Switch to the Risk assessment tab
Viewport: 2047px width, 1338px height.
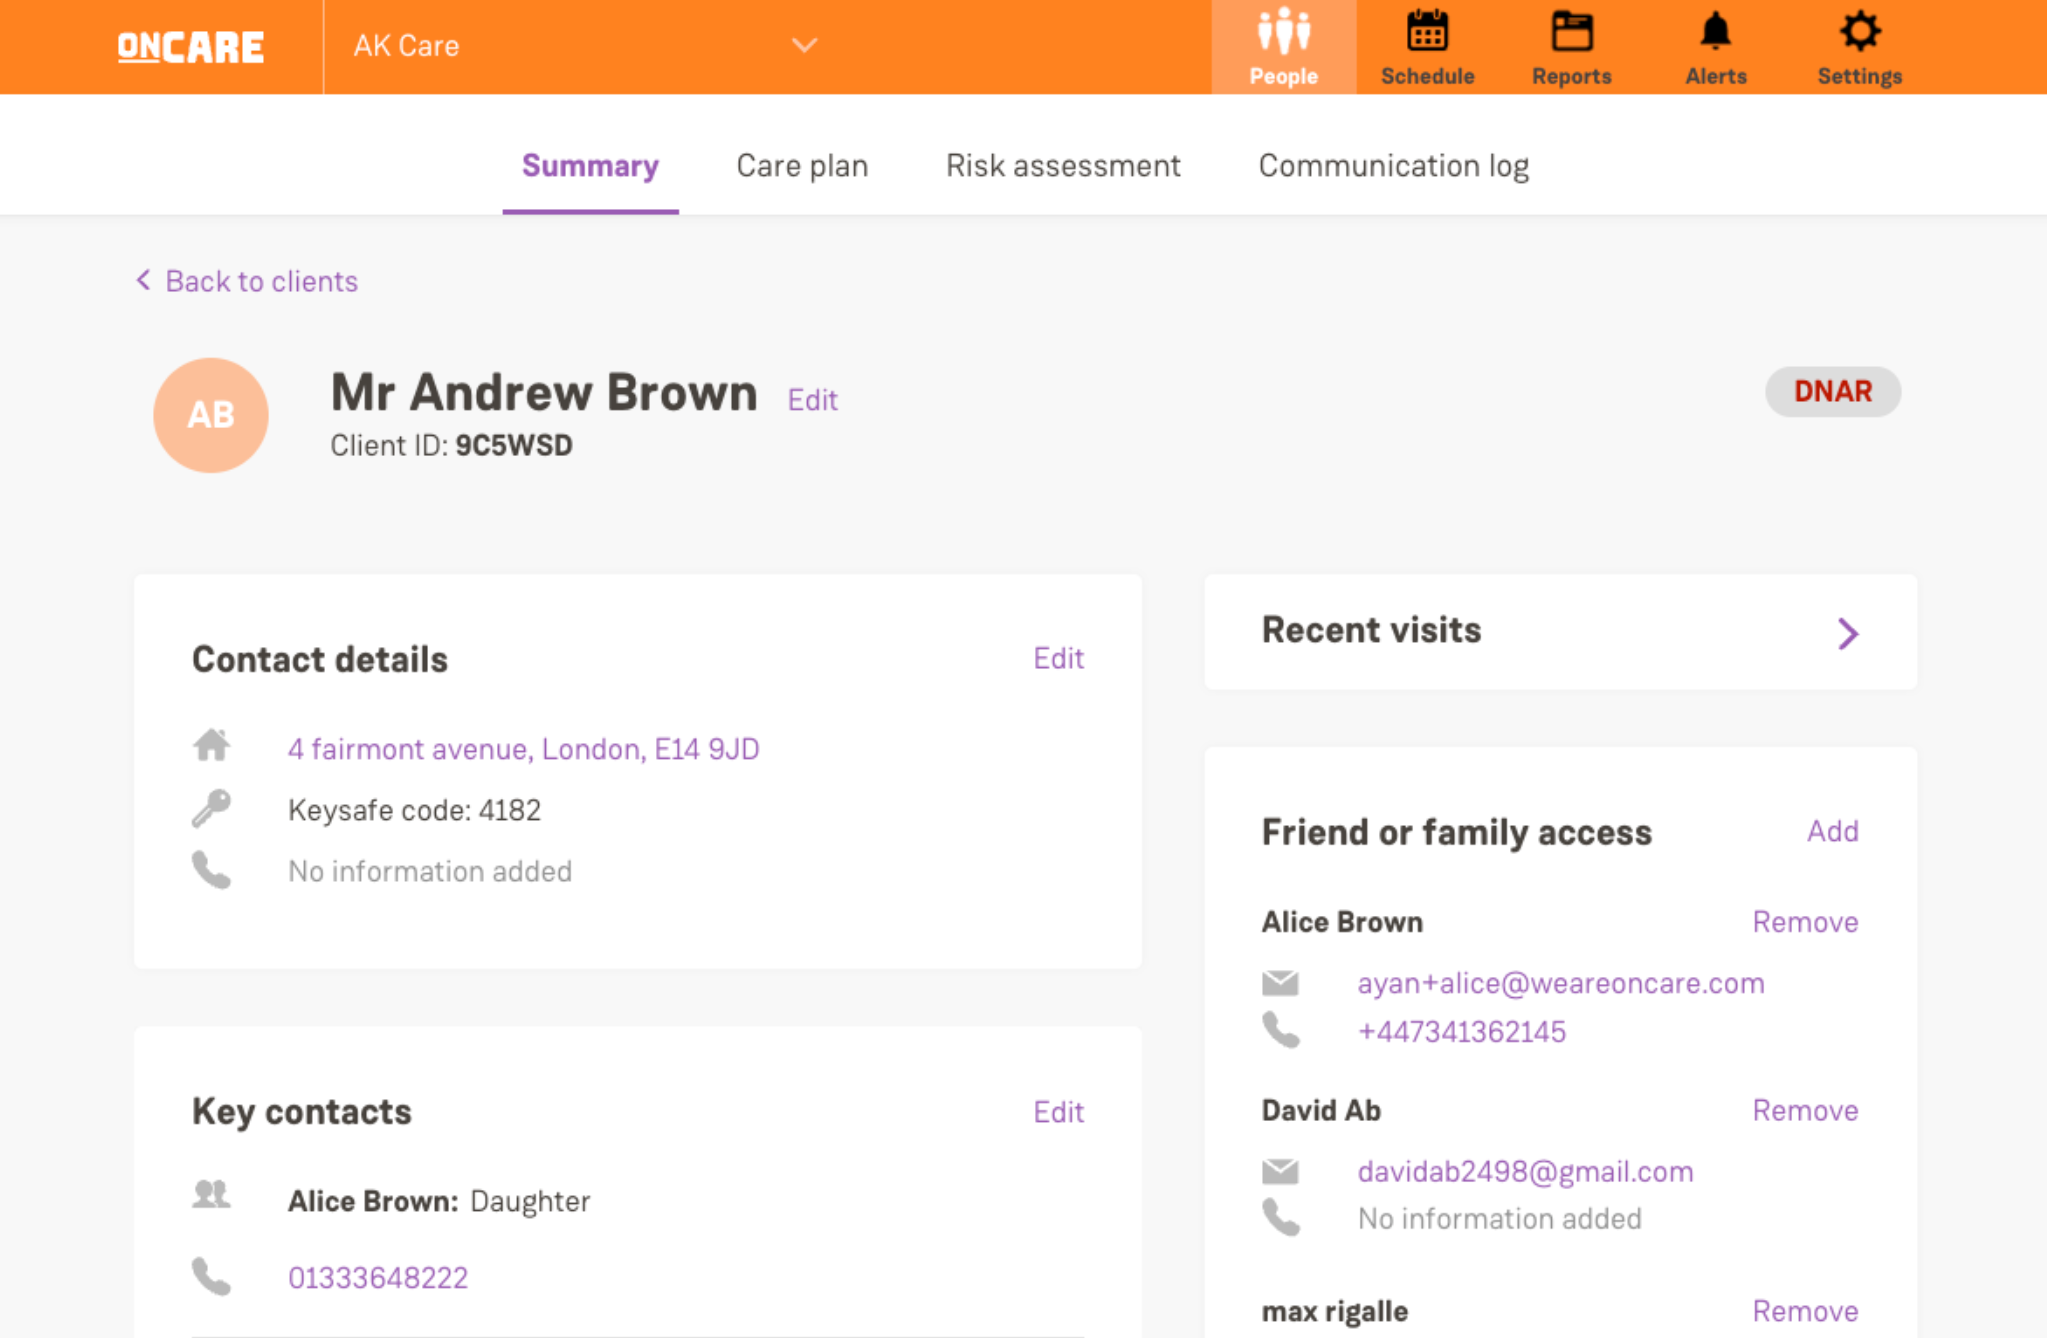(x=1063, y=166)
